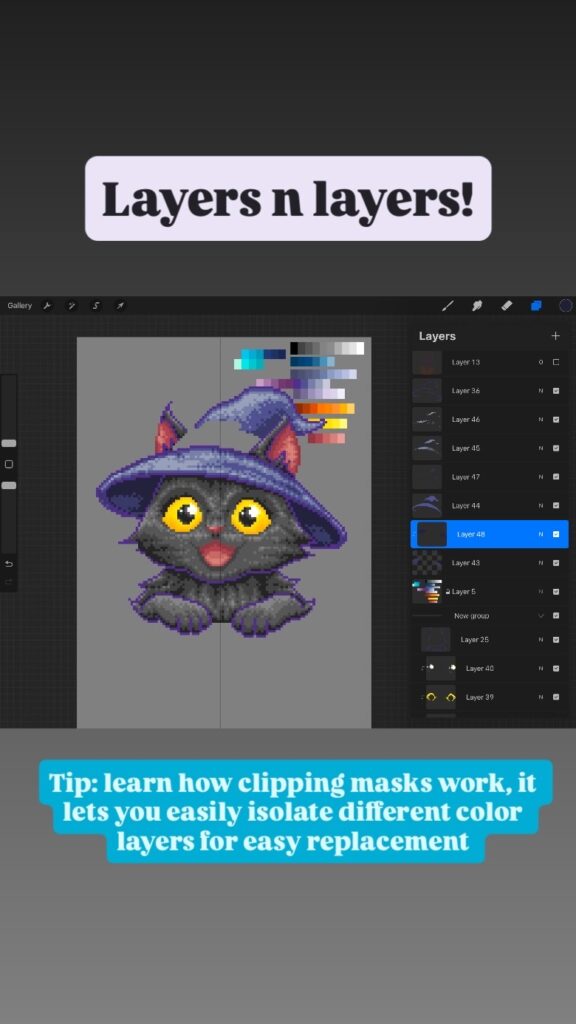Uncheck visibility of Layer 48
The height and width of the screenshot is (1024, 576).
point(556,534)
